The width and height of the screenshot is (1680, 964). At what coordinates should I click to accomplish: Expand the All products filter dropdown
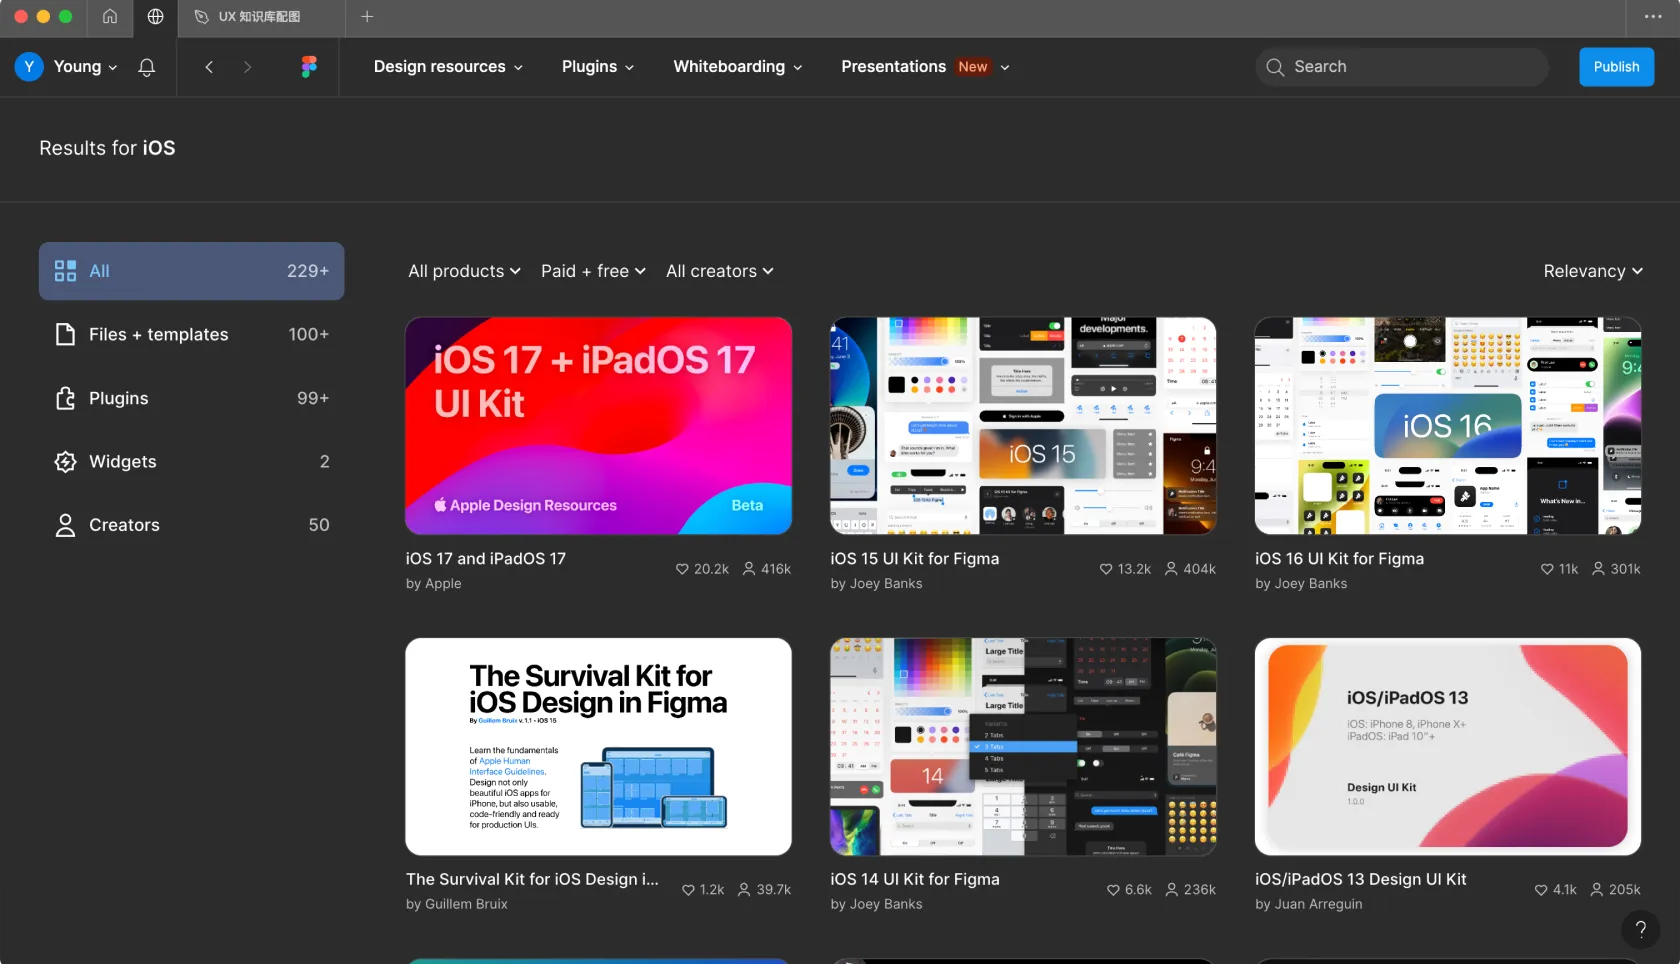coord(464,271)
